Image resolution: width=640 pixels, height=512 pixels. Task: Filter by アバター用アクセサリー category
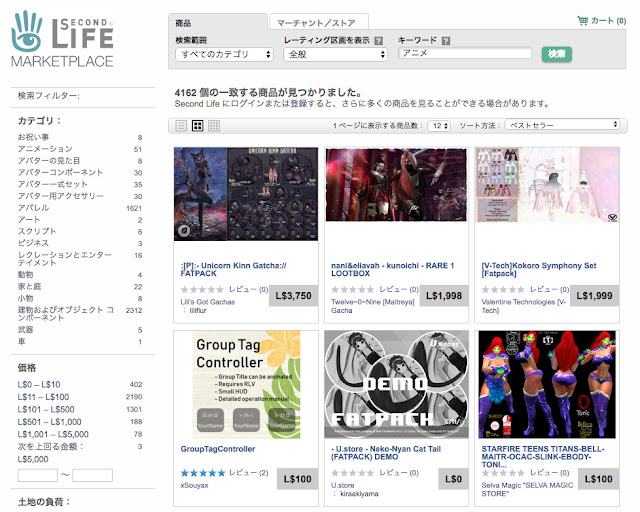pyautogui.click(x=60, y=196)
